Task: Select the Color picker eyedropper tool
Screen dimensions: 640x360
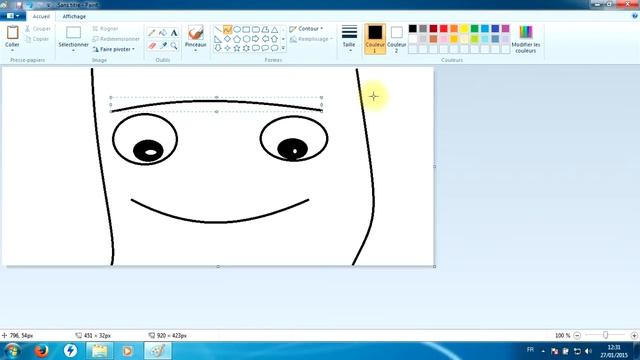Action: coord(163,46)
